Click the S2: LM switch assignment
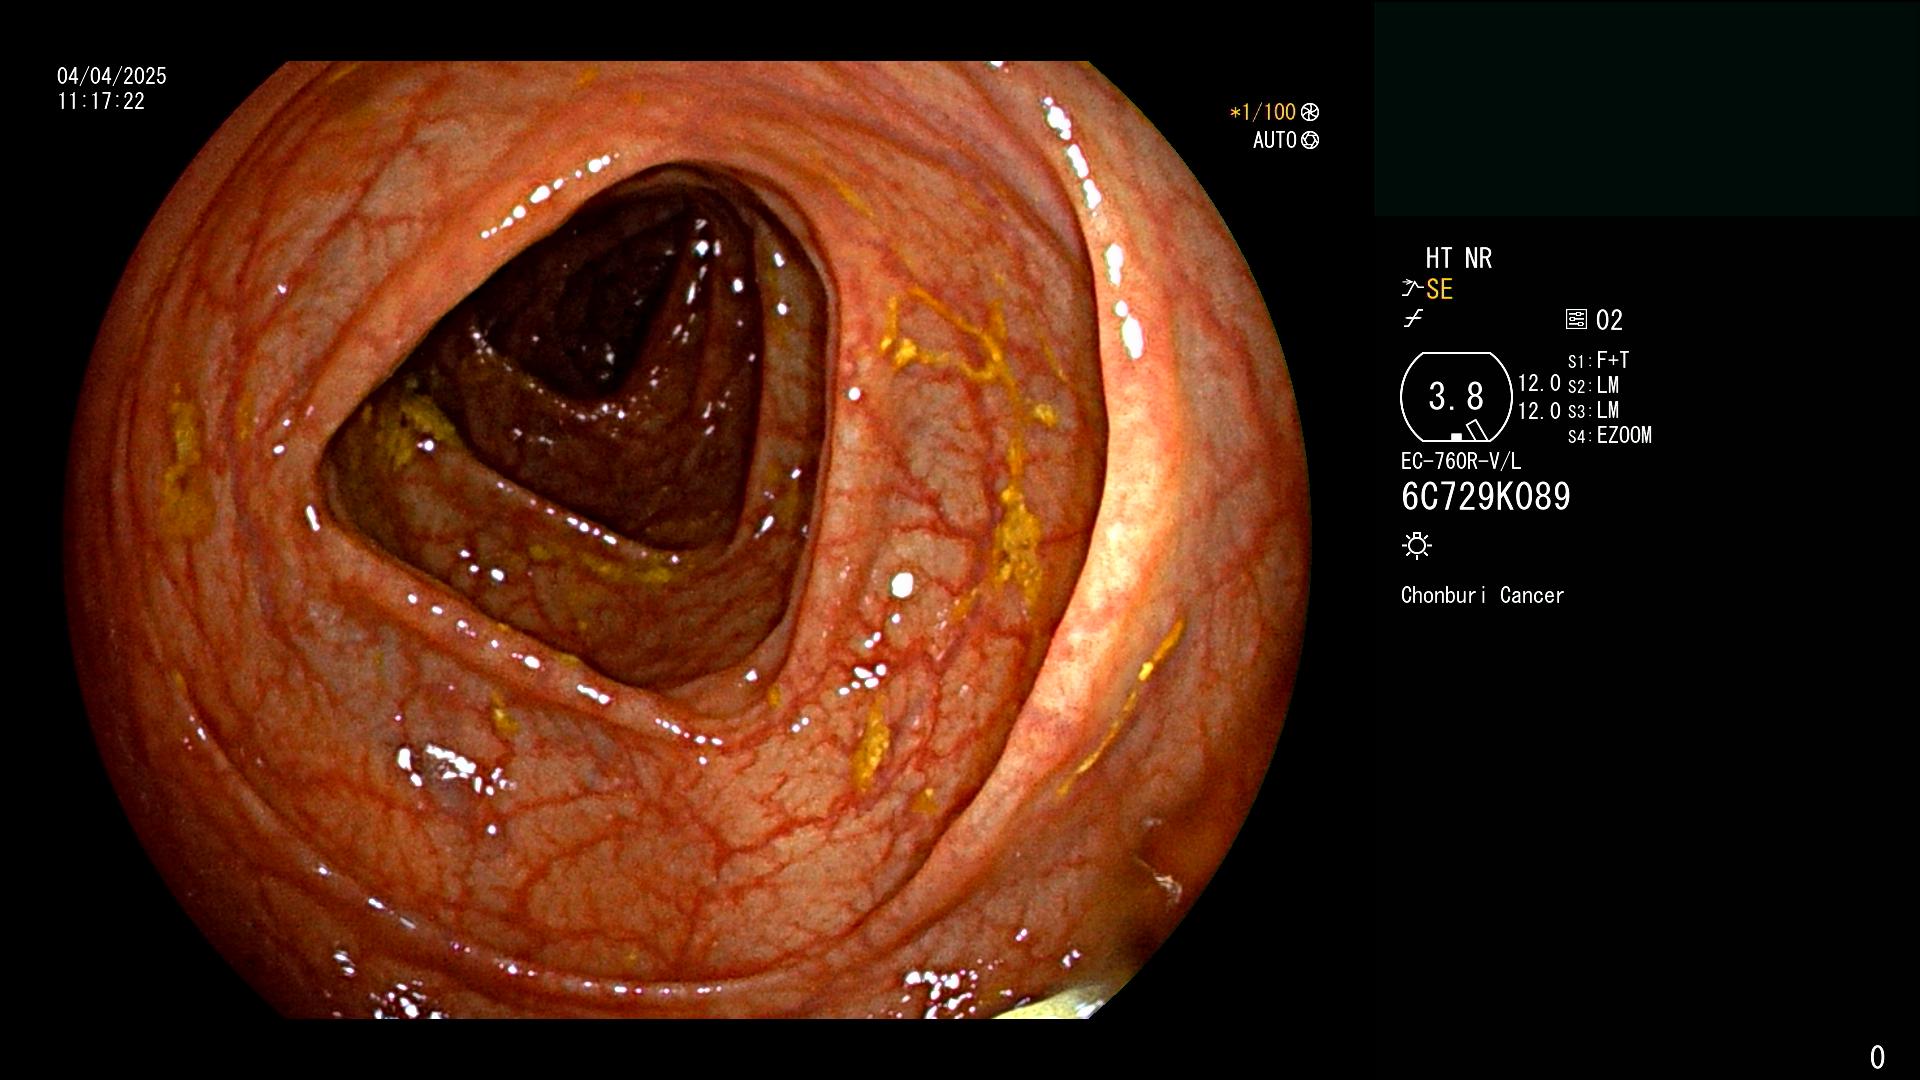 (x=1594, y=386)
